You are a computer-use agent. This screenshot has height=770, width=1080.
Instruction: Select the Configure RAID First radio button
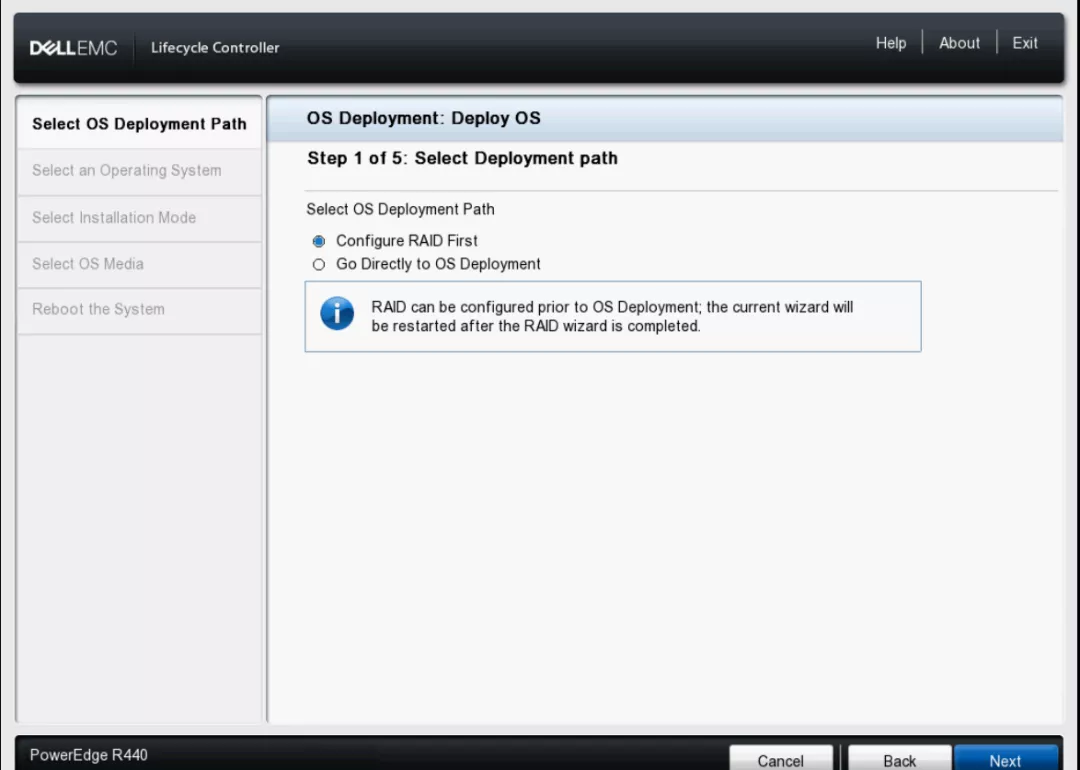(318, 241)
